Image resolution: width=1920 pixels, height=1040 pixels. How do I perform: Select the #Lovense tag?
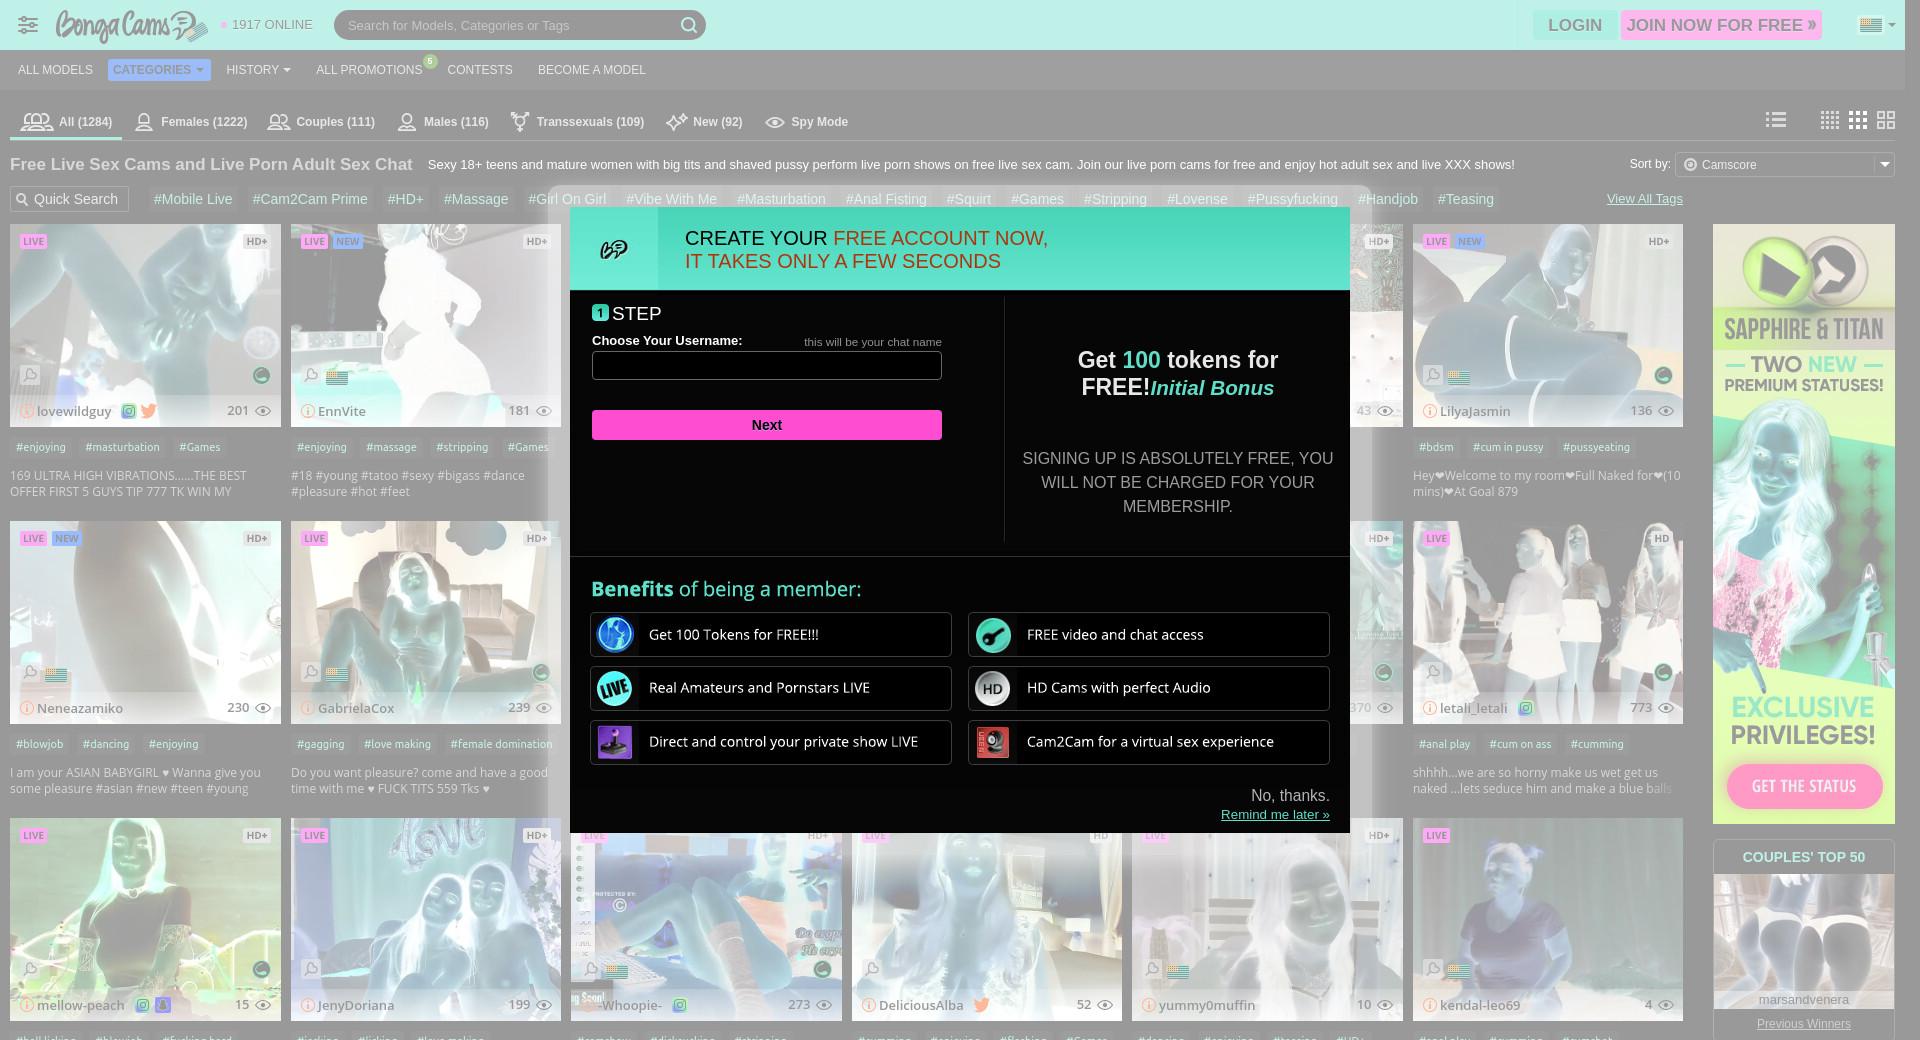[x=1197, y=199]
